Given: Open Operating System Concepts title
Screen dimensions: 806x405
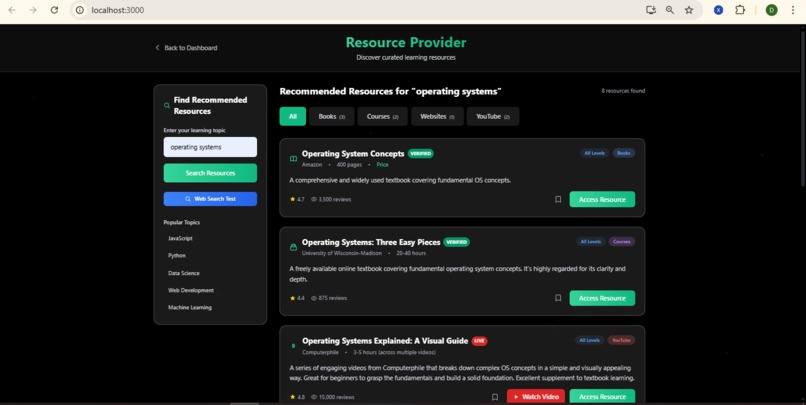Looking at the screenshot, I should pos(353,154).
